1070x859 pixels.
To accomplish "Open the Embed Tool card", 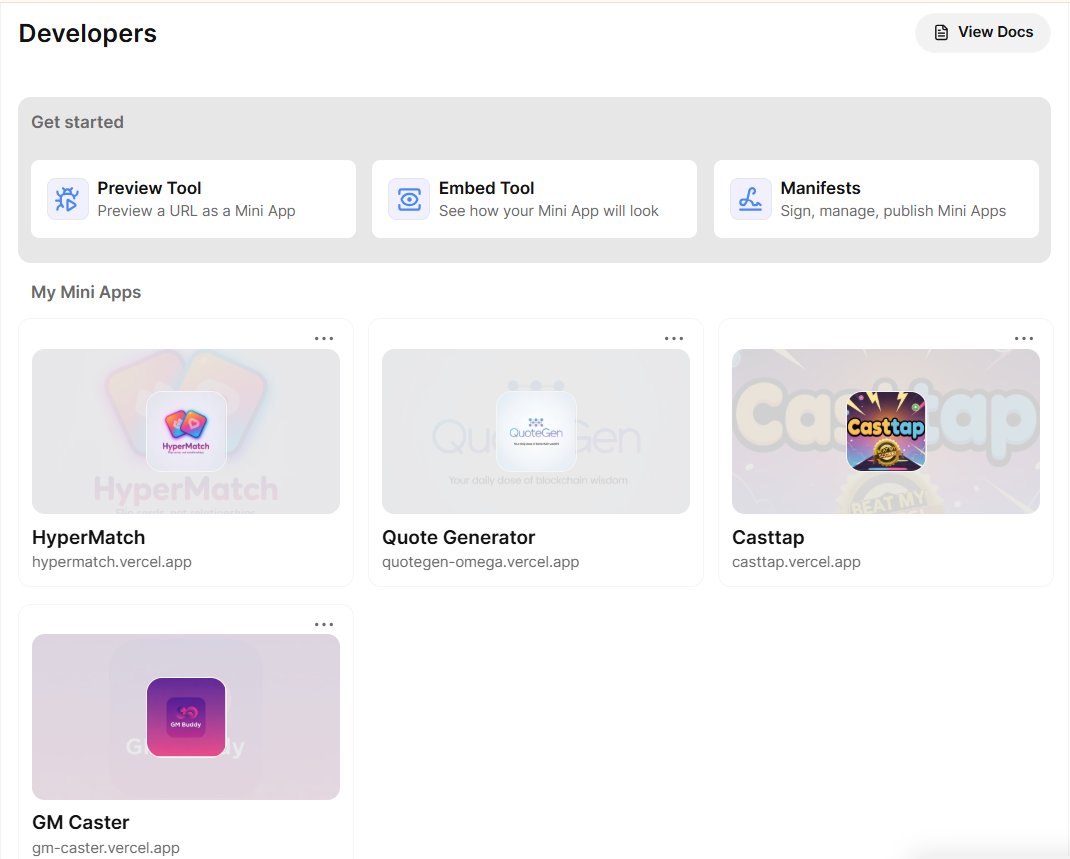I will click(534, 199).
